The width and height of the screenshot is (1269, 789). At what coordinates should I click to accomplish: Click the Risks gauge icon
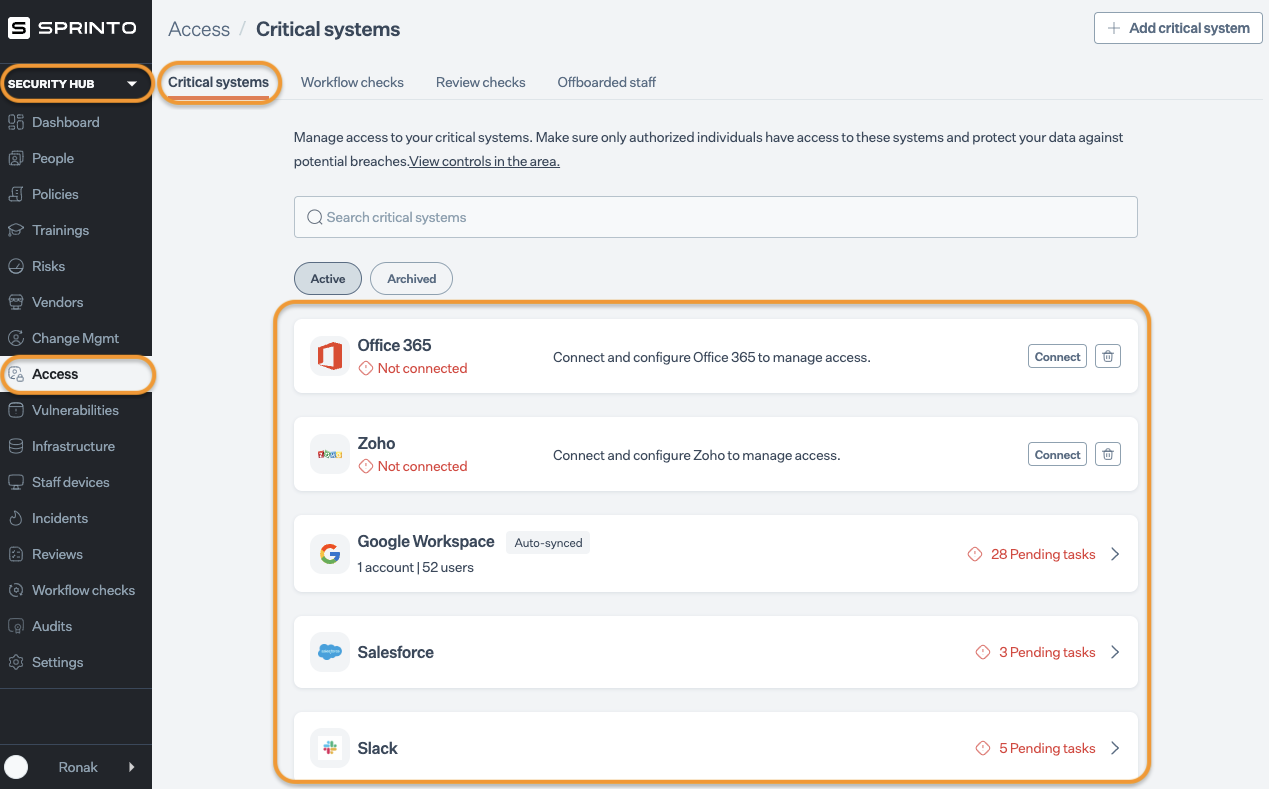click(15, 266)
